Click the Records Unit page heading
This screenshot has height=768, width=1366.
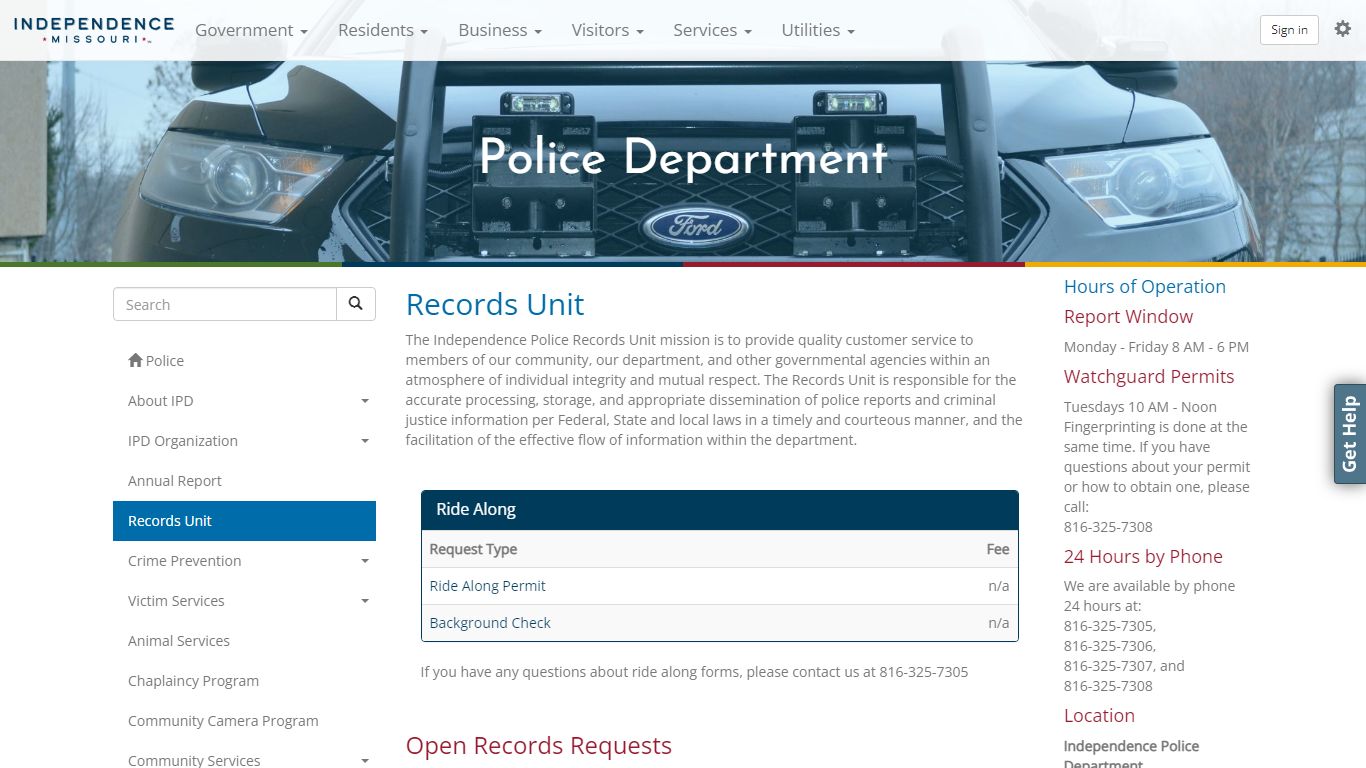pyautogui.click(x=495, y=304)
